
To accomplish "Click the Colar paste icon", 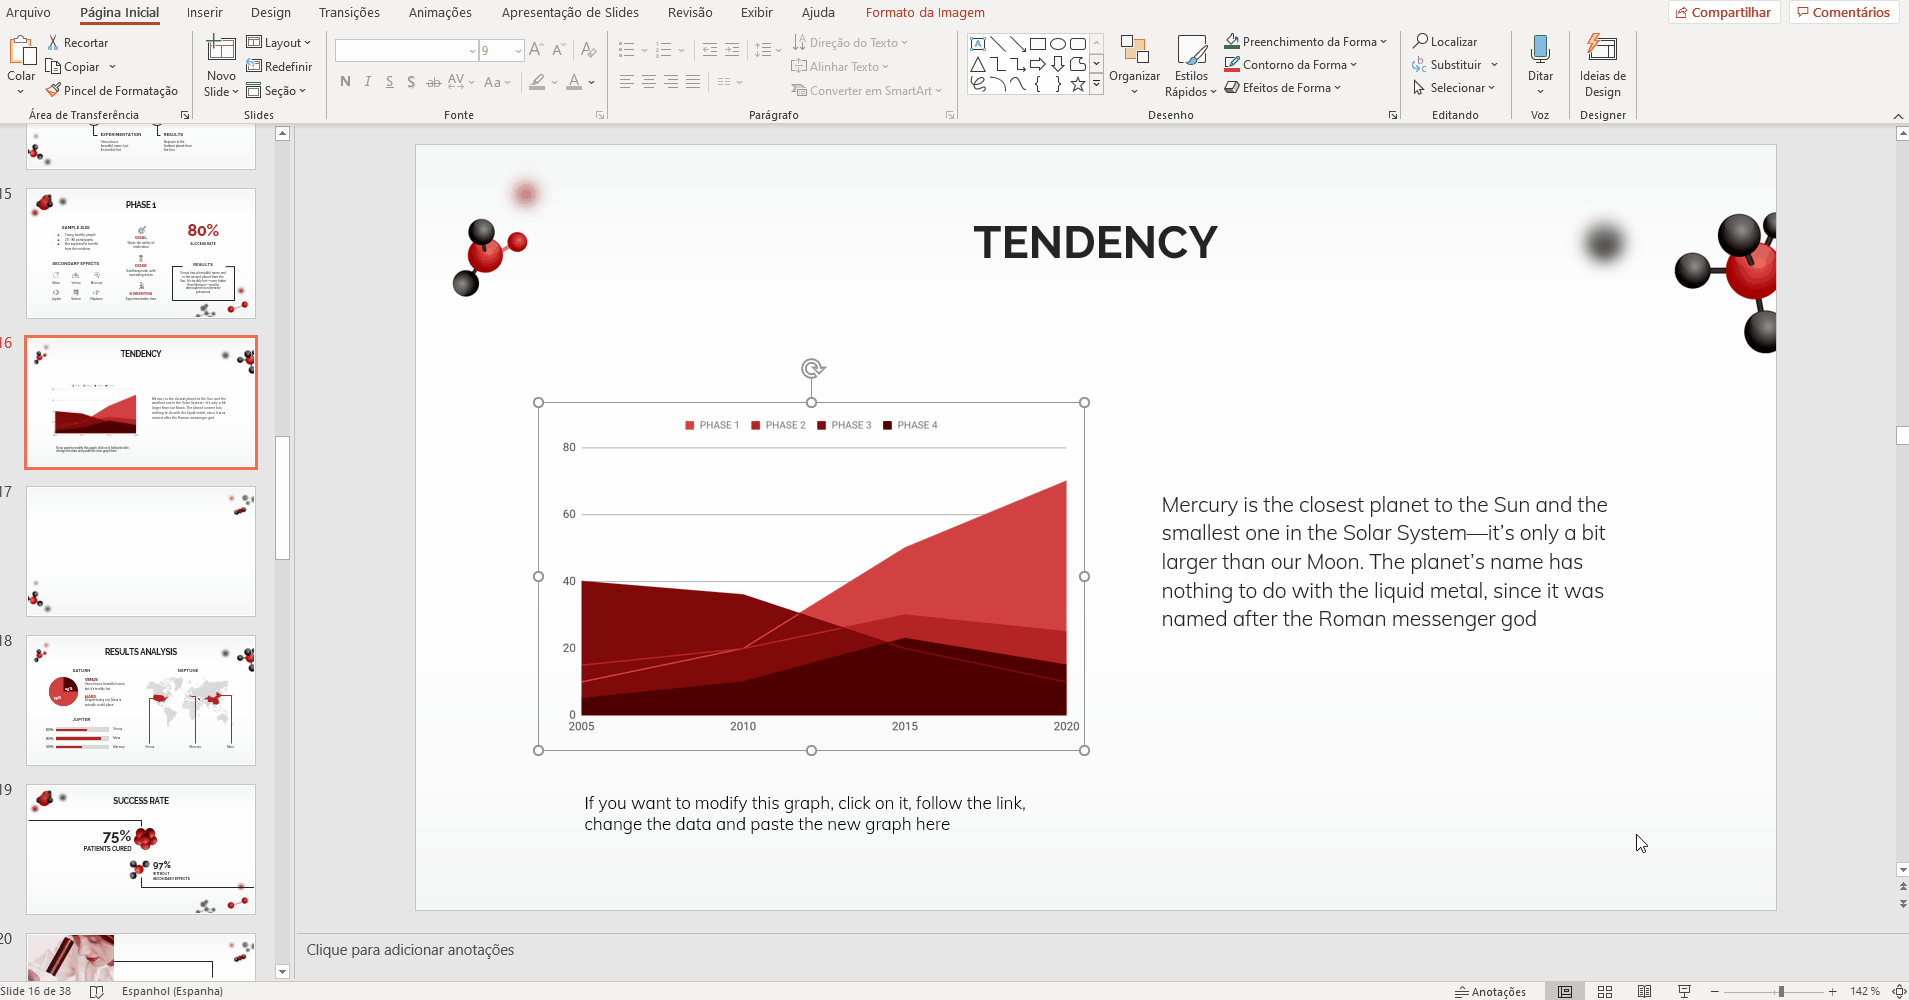I will pyautogui.click(x=21, y=50).
